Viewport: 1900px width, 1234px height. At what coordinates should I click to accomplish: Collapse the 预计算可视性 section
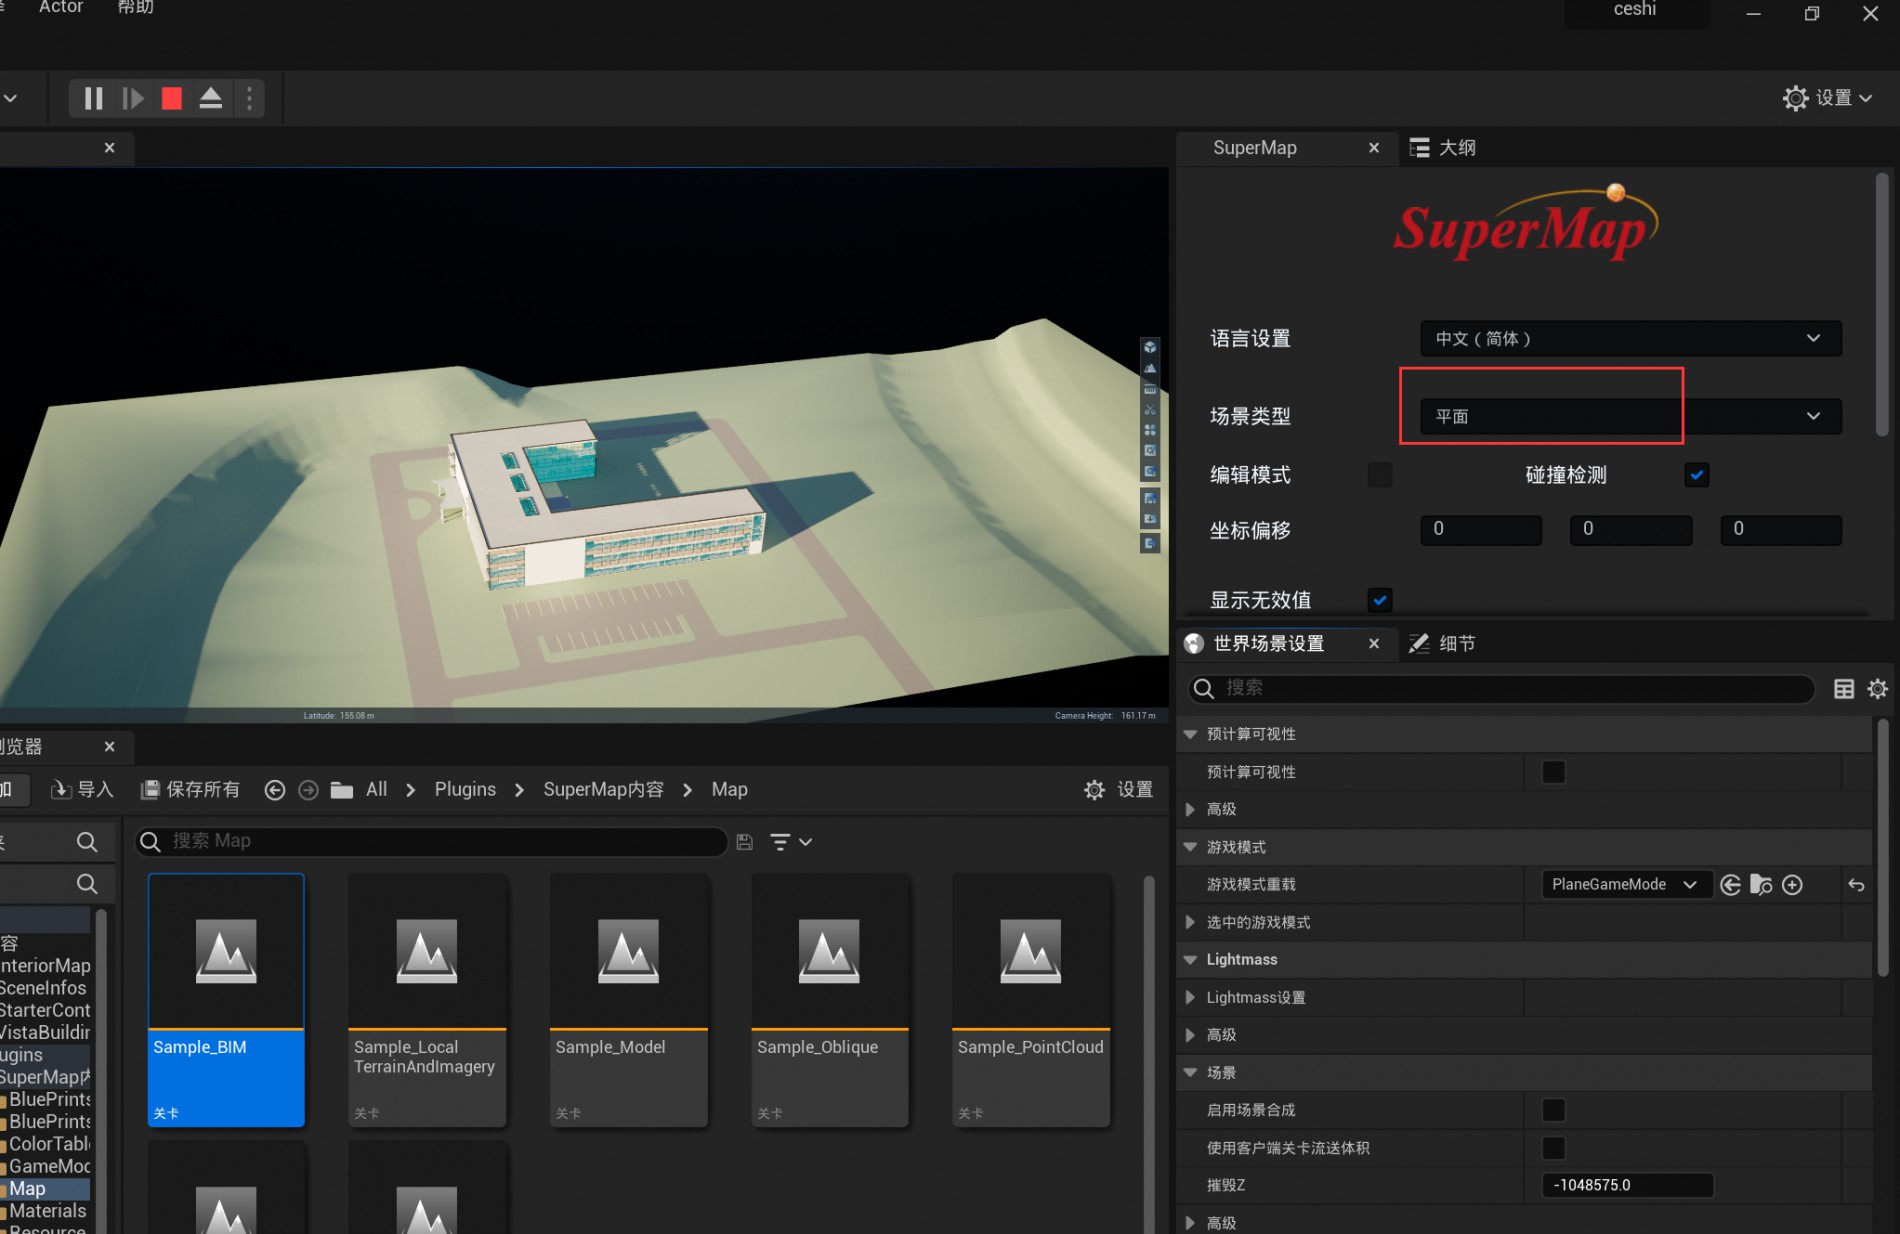(x=1190, y=734)
